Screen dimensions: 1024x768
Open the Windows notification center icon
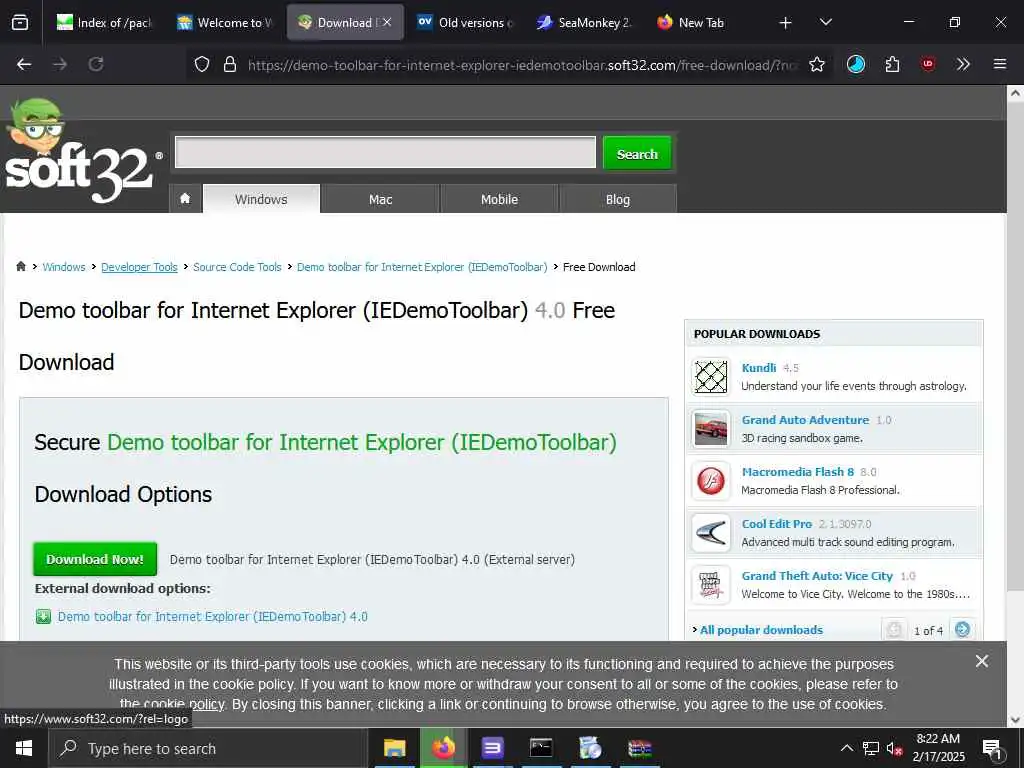[x=991, y=749]
